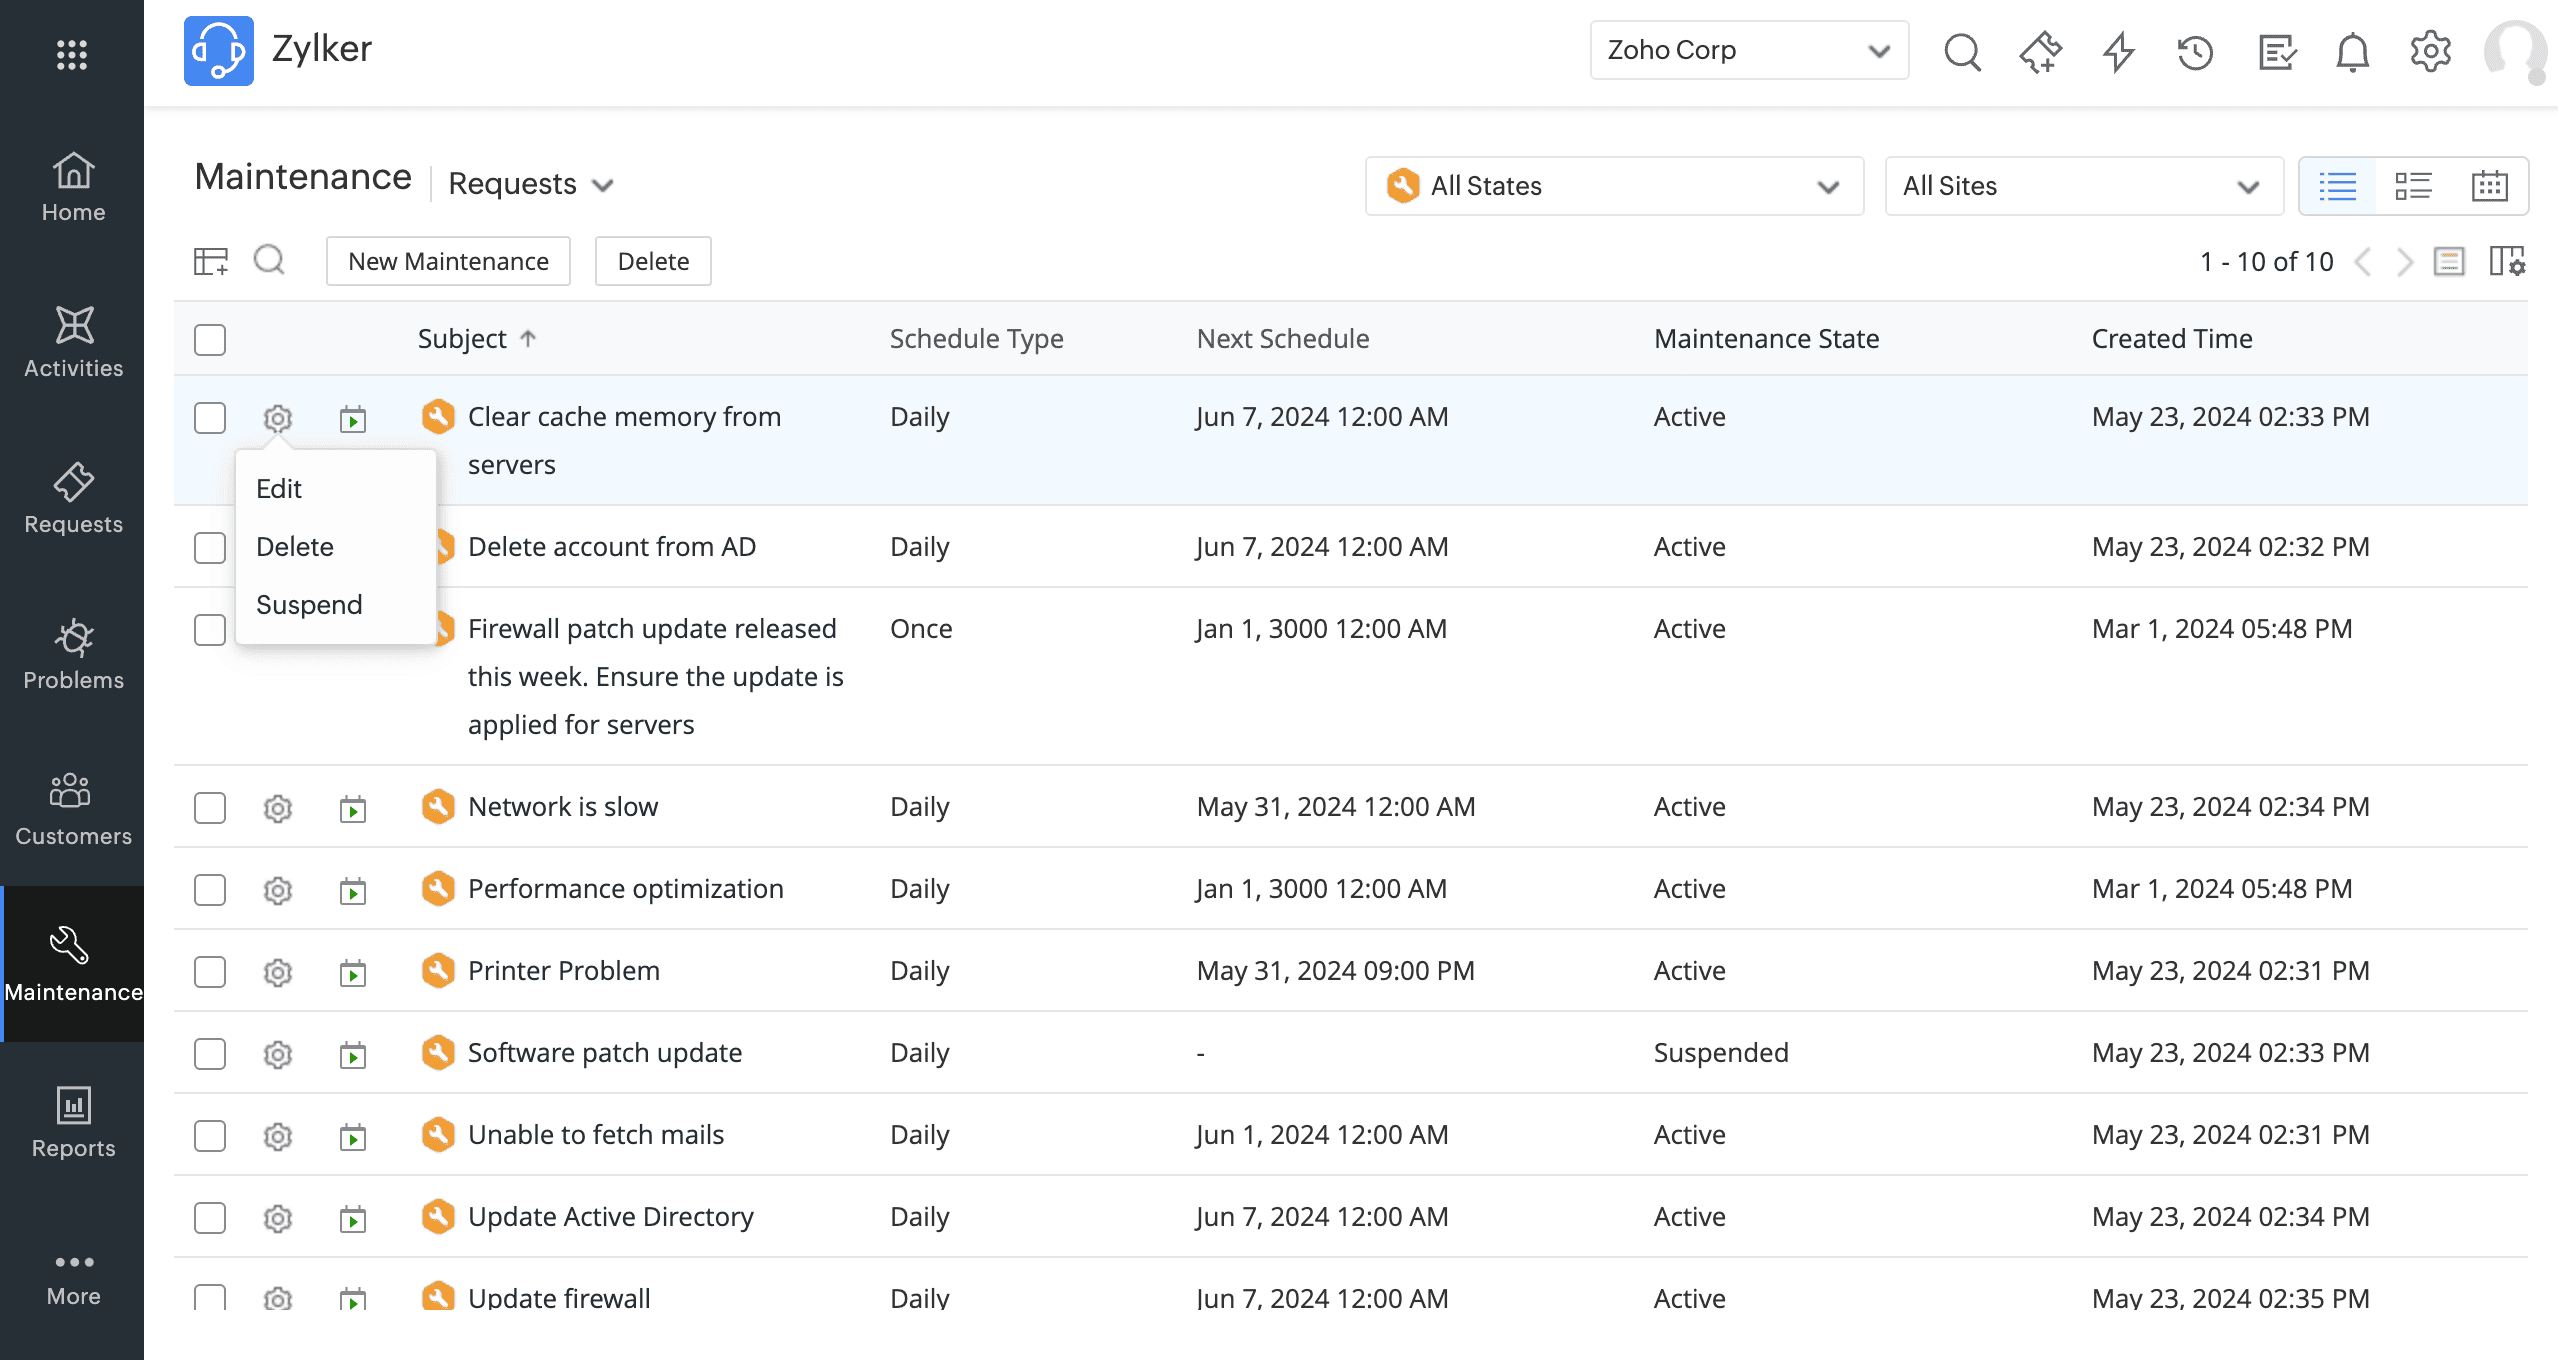Image resolution: width=2558 pixels, height=1360 pixels.
Task: Choose Suspend from the context menu
Action: point(309,605)
